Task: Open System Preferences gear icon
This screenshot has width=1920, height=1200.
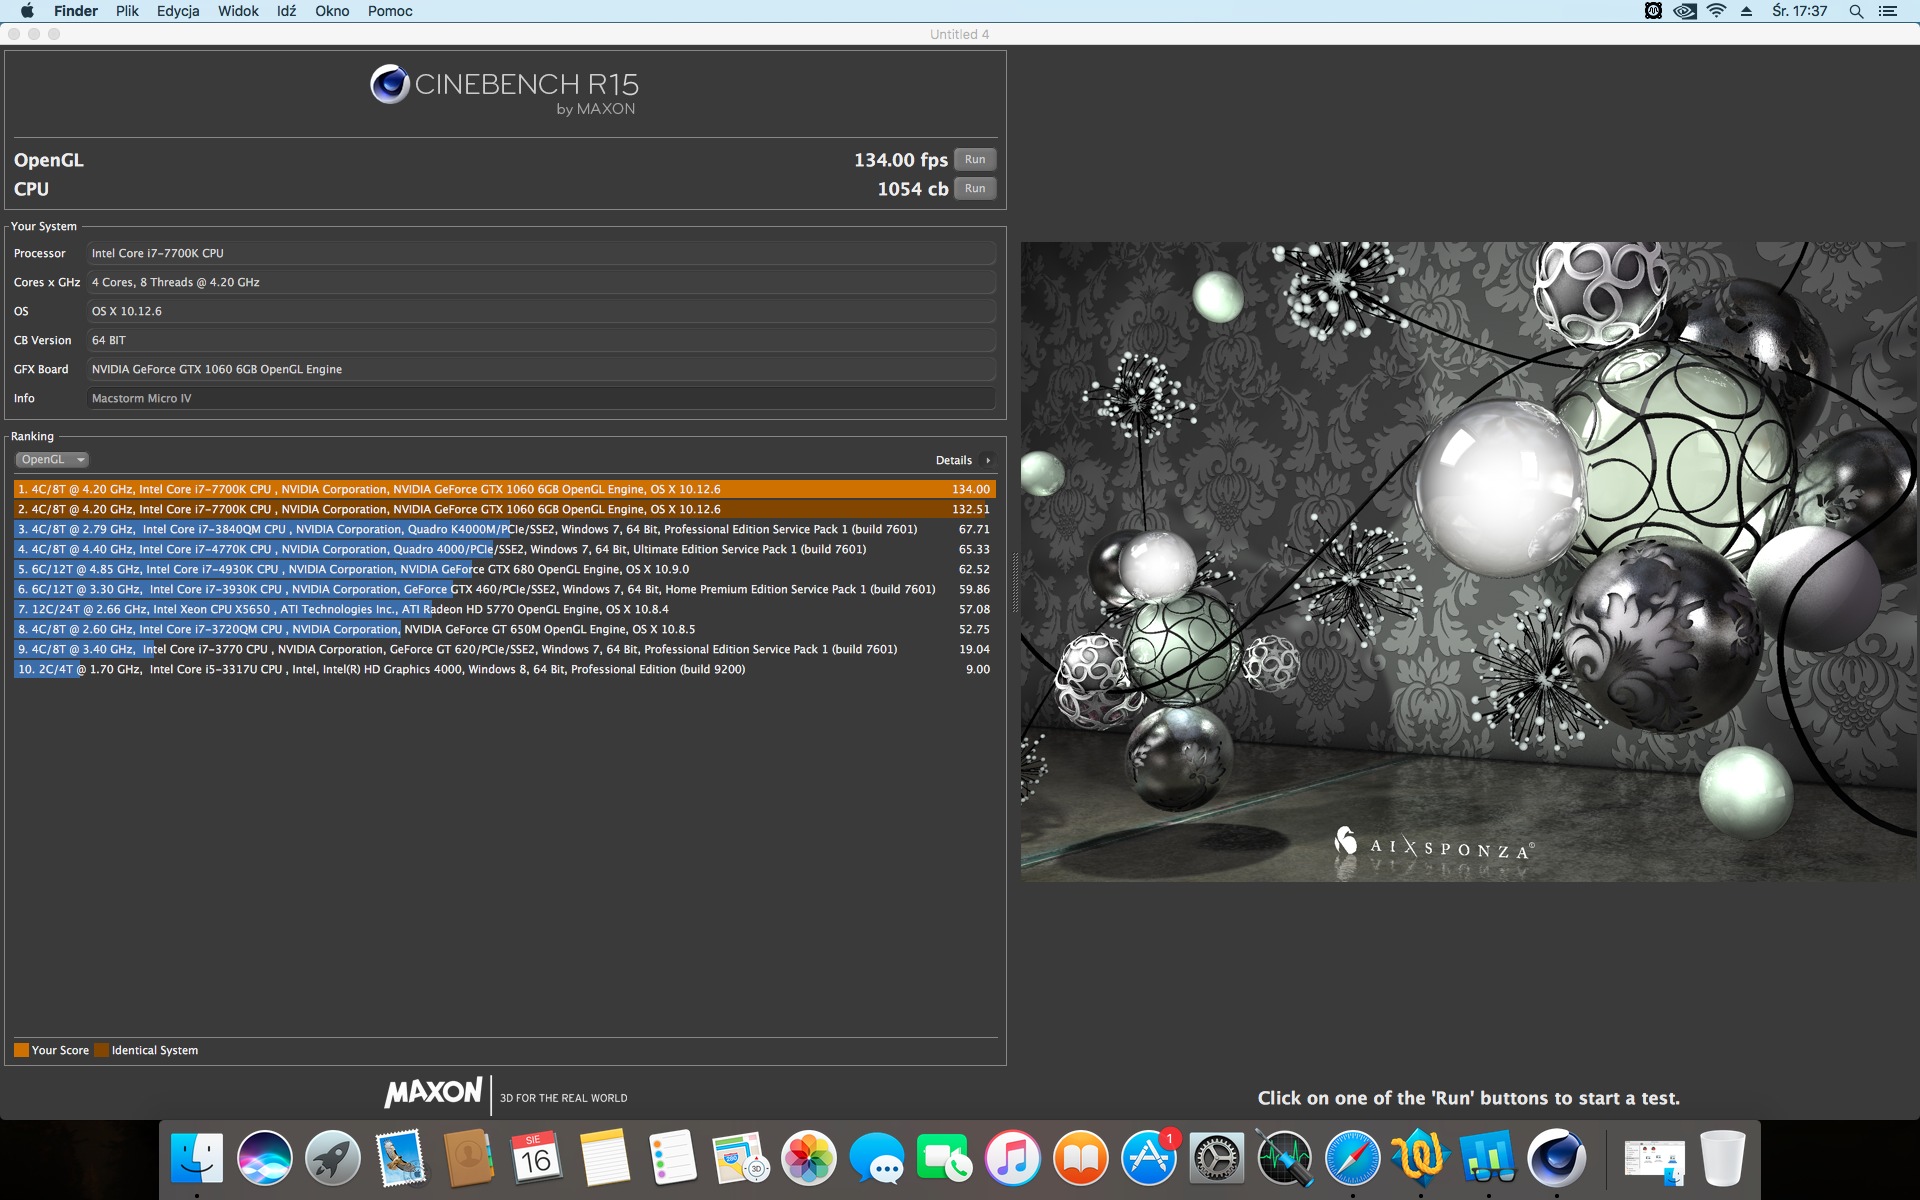Action: click(x=1217, y=1159)
